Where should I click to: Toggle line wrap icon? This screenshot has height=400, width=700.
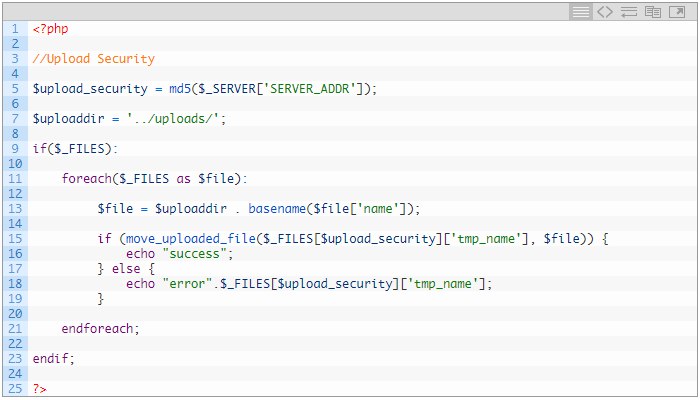pyautogui.click(x=629, y=12)
